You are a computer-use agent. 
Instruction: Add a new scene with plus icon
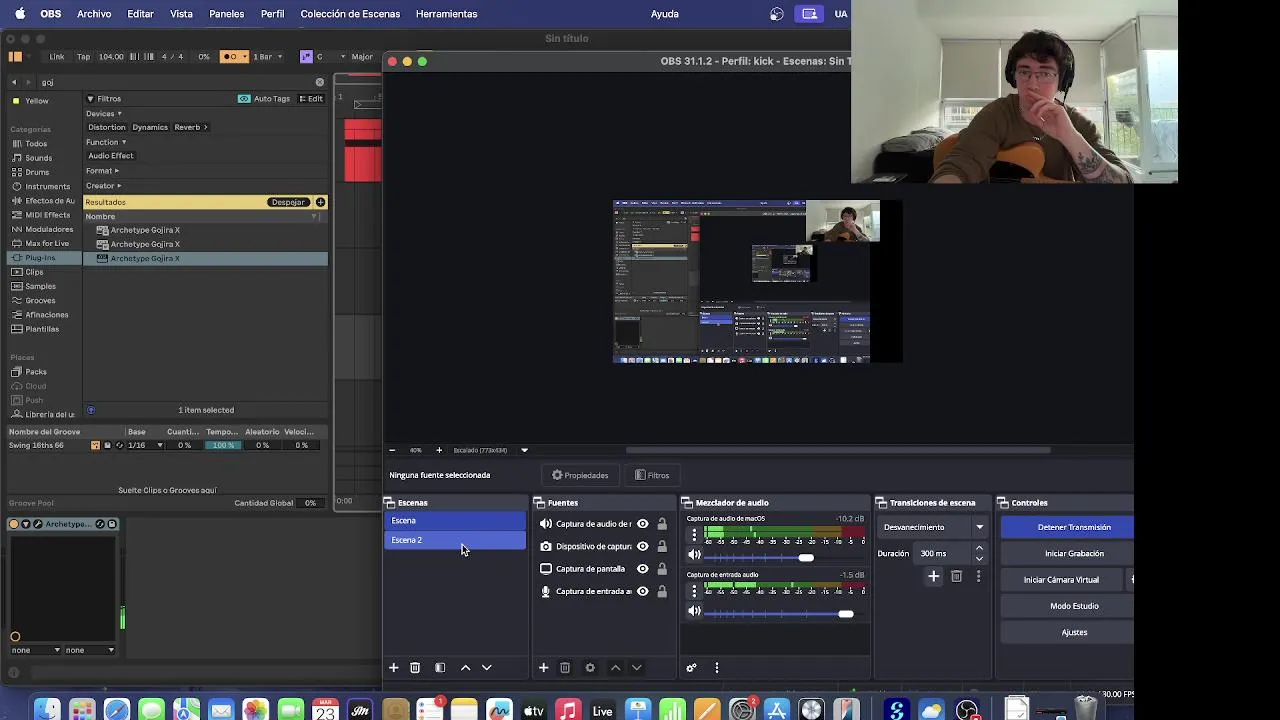pos(393,667)
